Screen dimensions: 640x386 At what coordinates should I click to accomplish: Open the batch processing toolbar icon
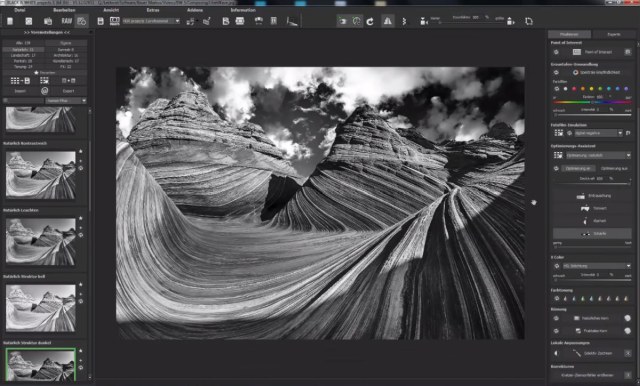click(48, 21)
